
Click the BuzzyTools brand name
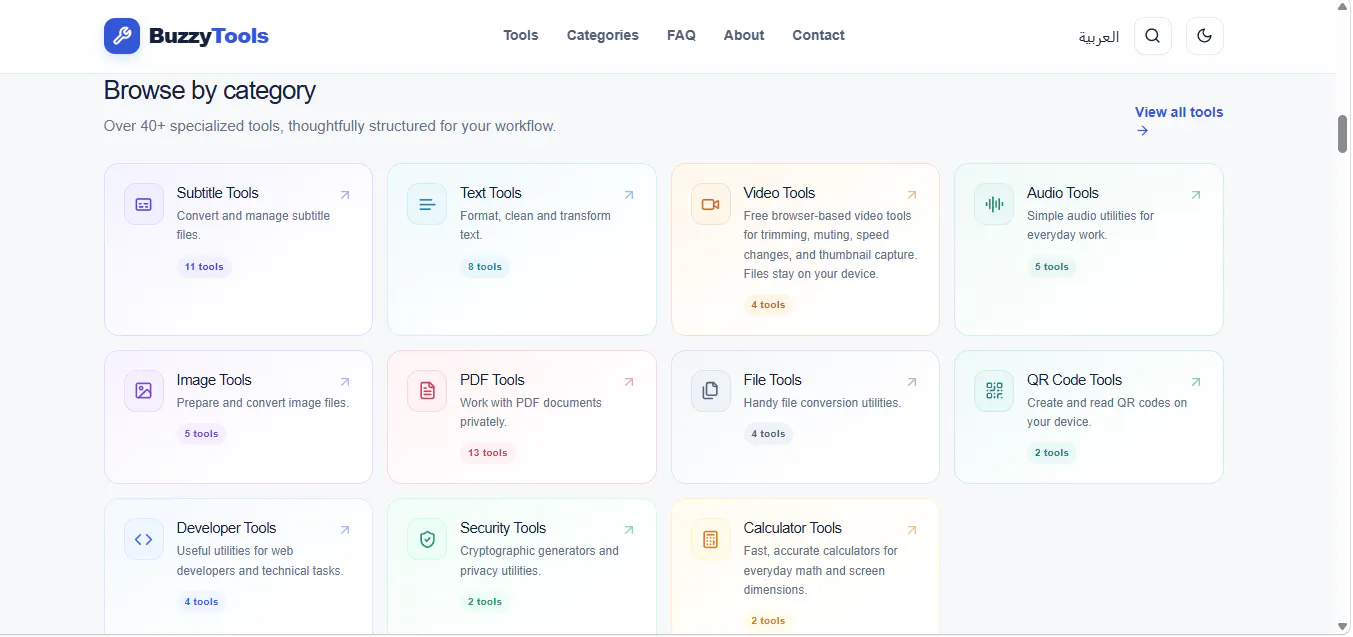click(x=209, y=36)
